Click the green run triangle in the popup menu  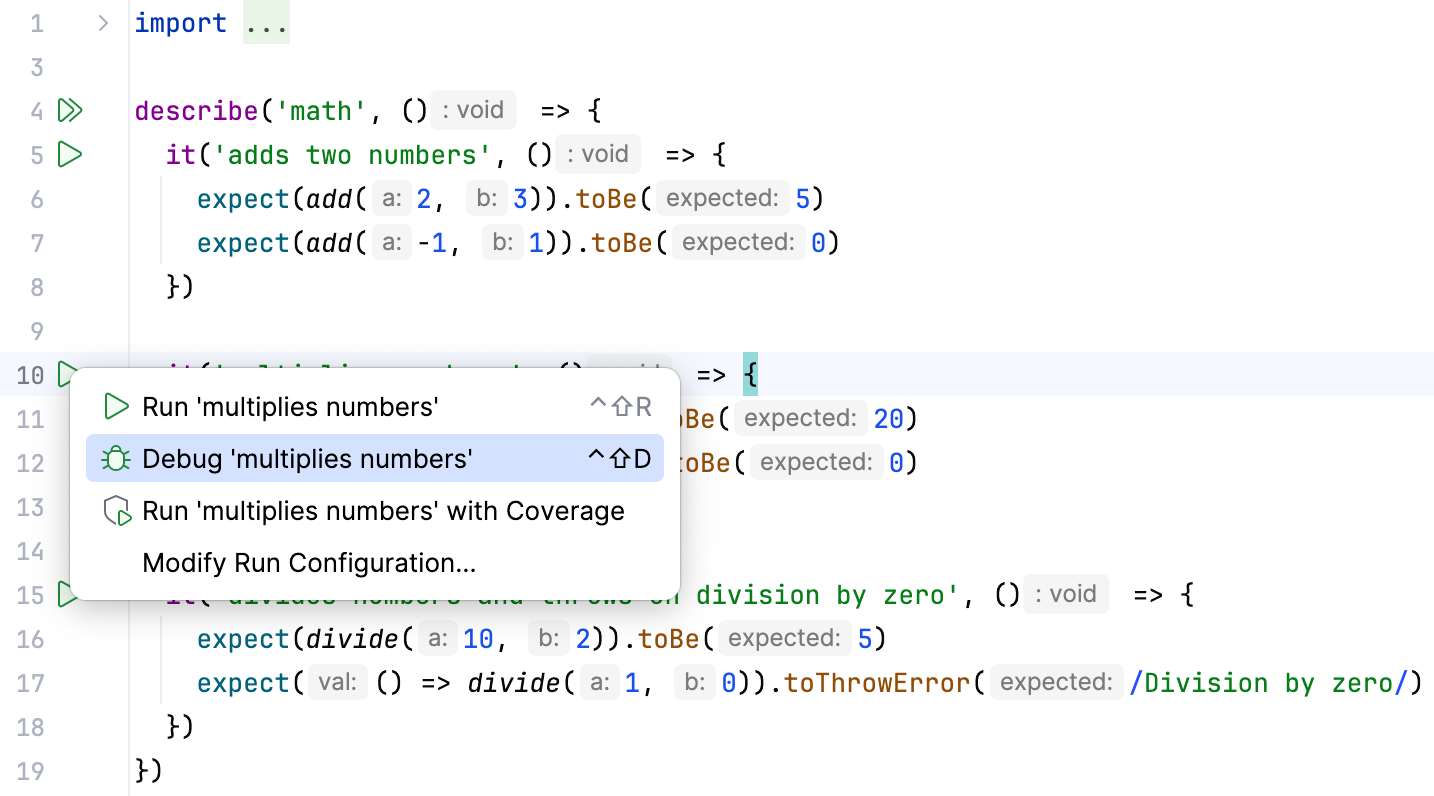pyautogui.click(x=115, y=407)
